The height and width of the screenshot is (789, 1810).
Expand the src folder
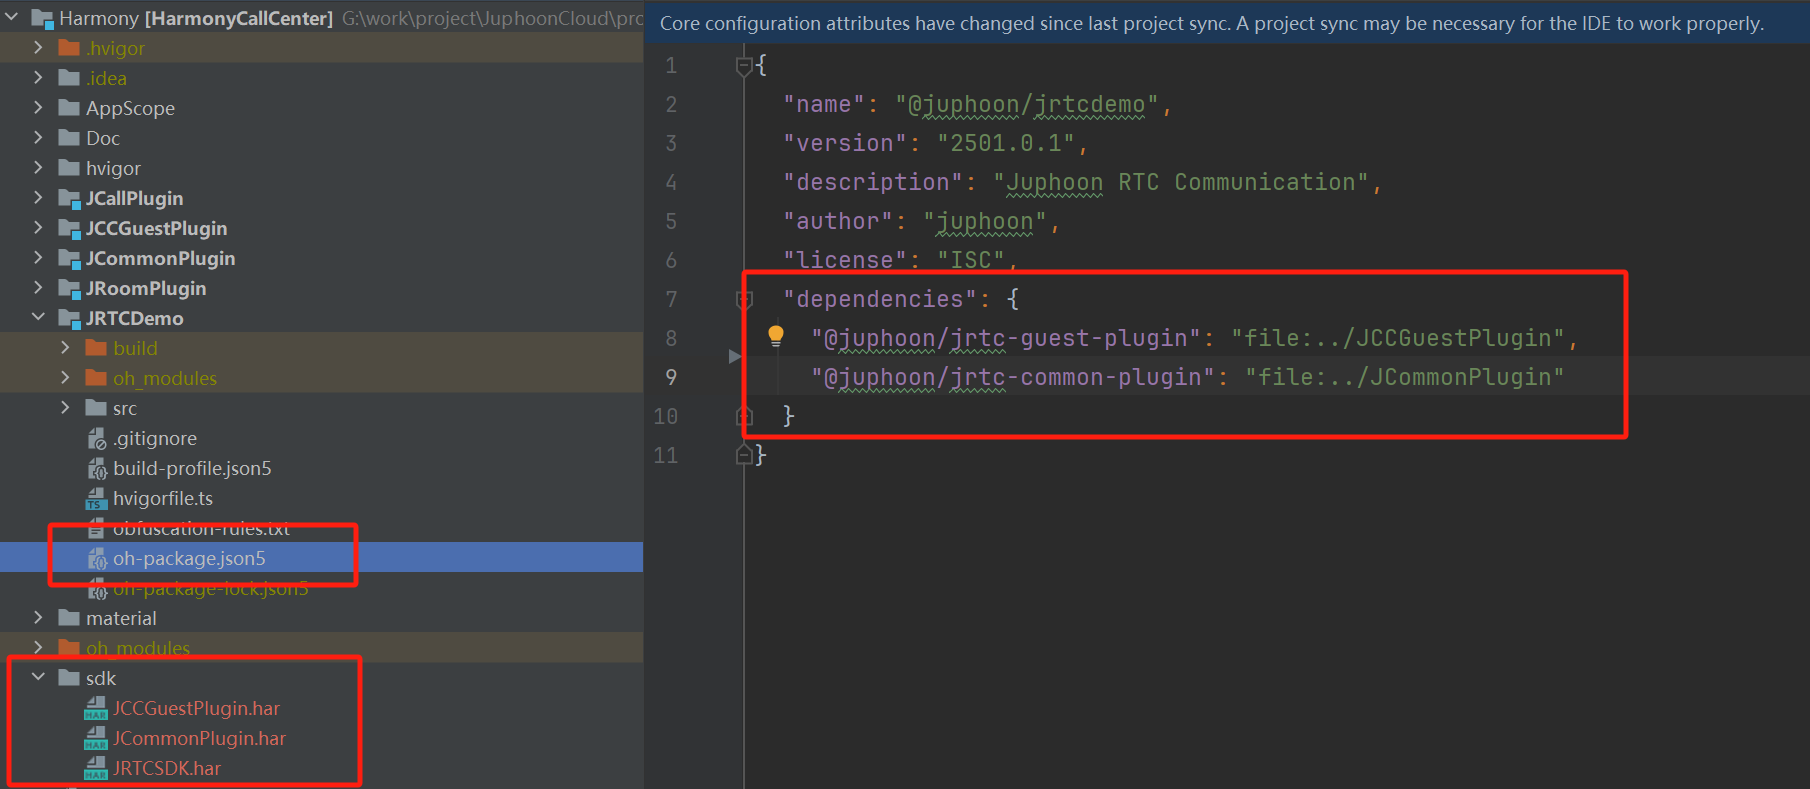(x=65, y=407)
